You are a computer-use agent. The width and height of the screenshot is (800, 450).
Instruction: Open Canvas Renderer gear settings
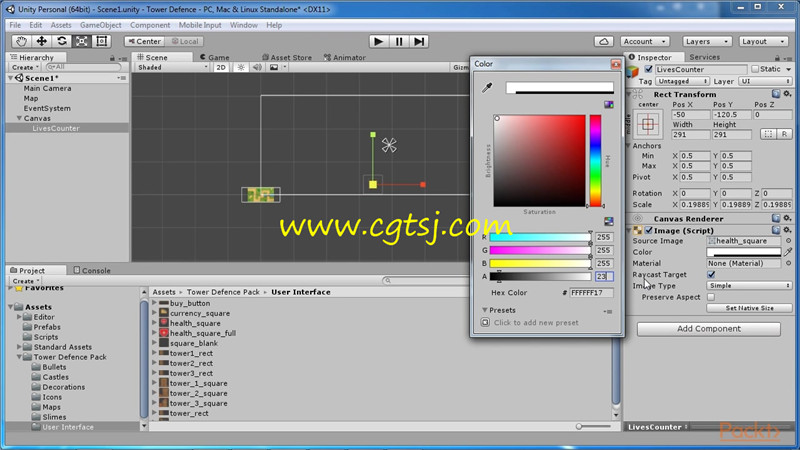(x=787, y=218)
